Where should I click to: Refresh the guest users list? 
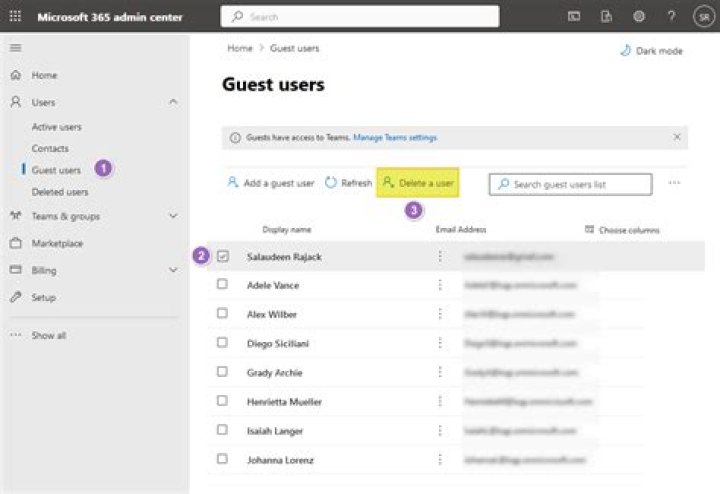click(349, 183)
